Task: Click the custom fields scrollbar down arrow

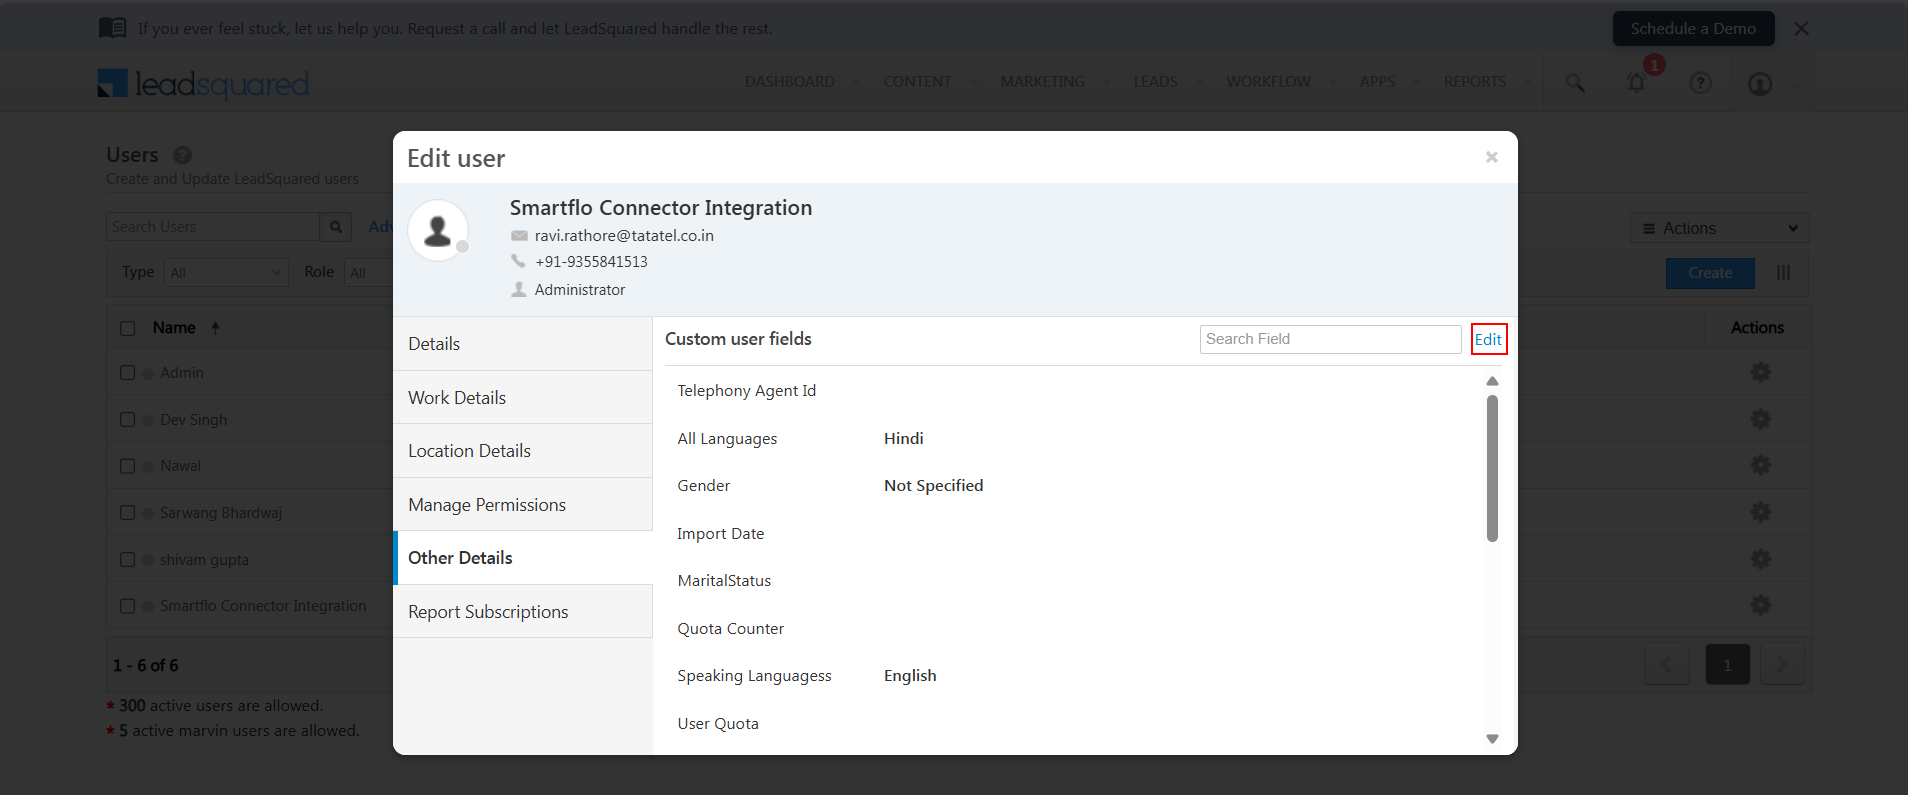Action: click(1492, 739)
